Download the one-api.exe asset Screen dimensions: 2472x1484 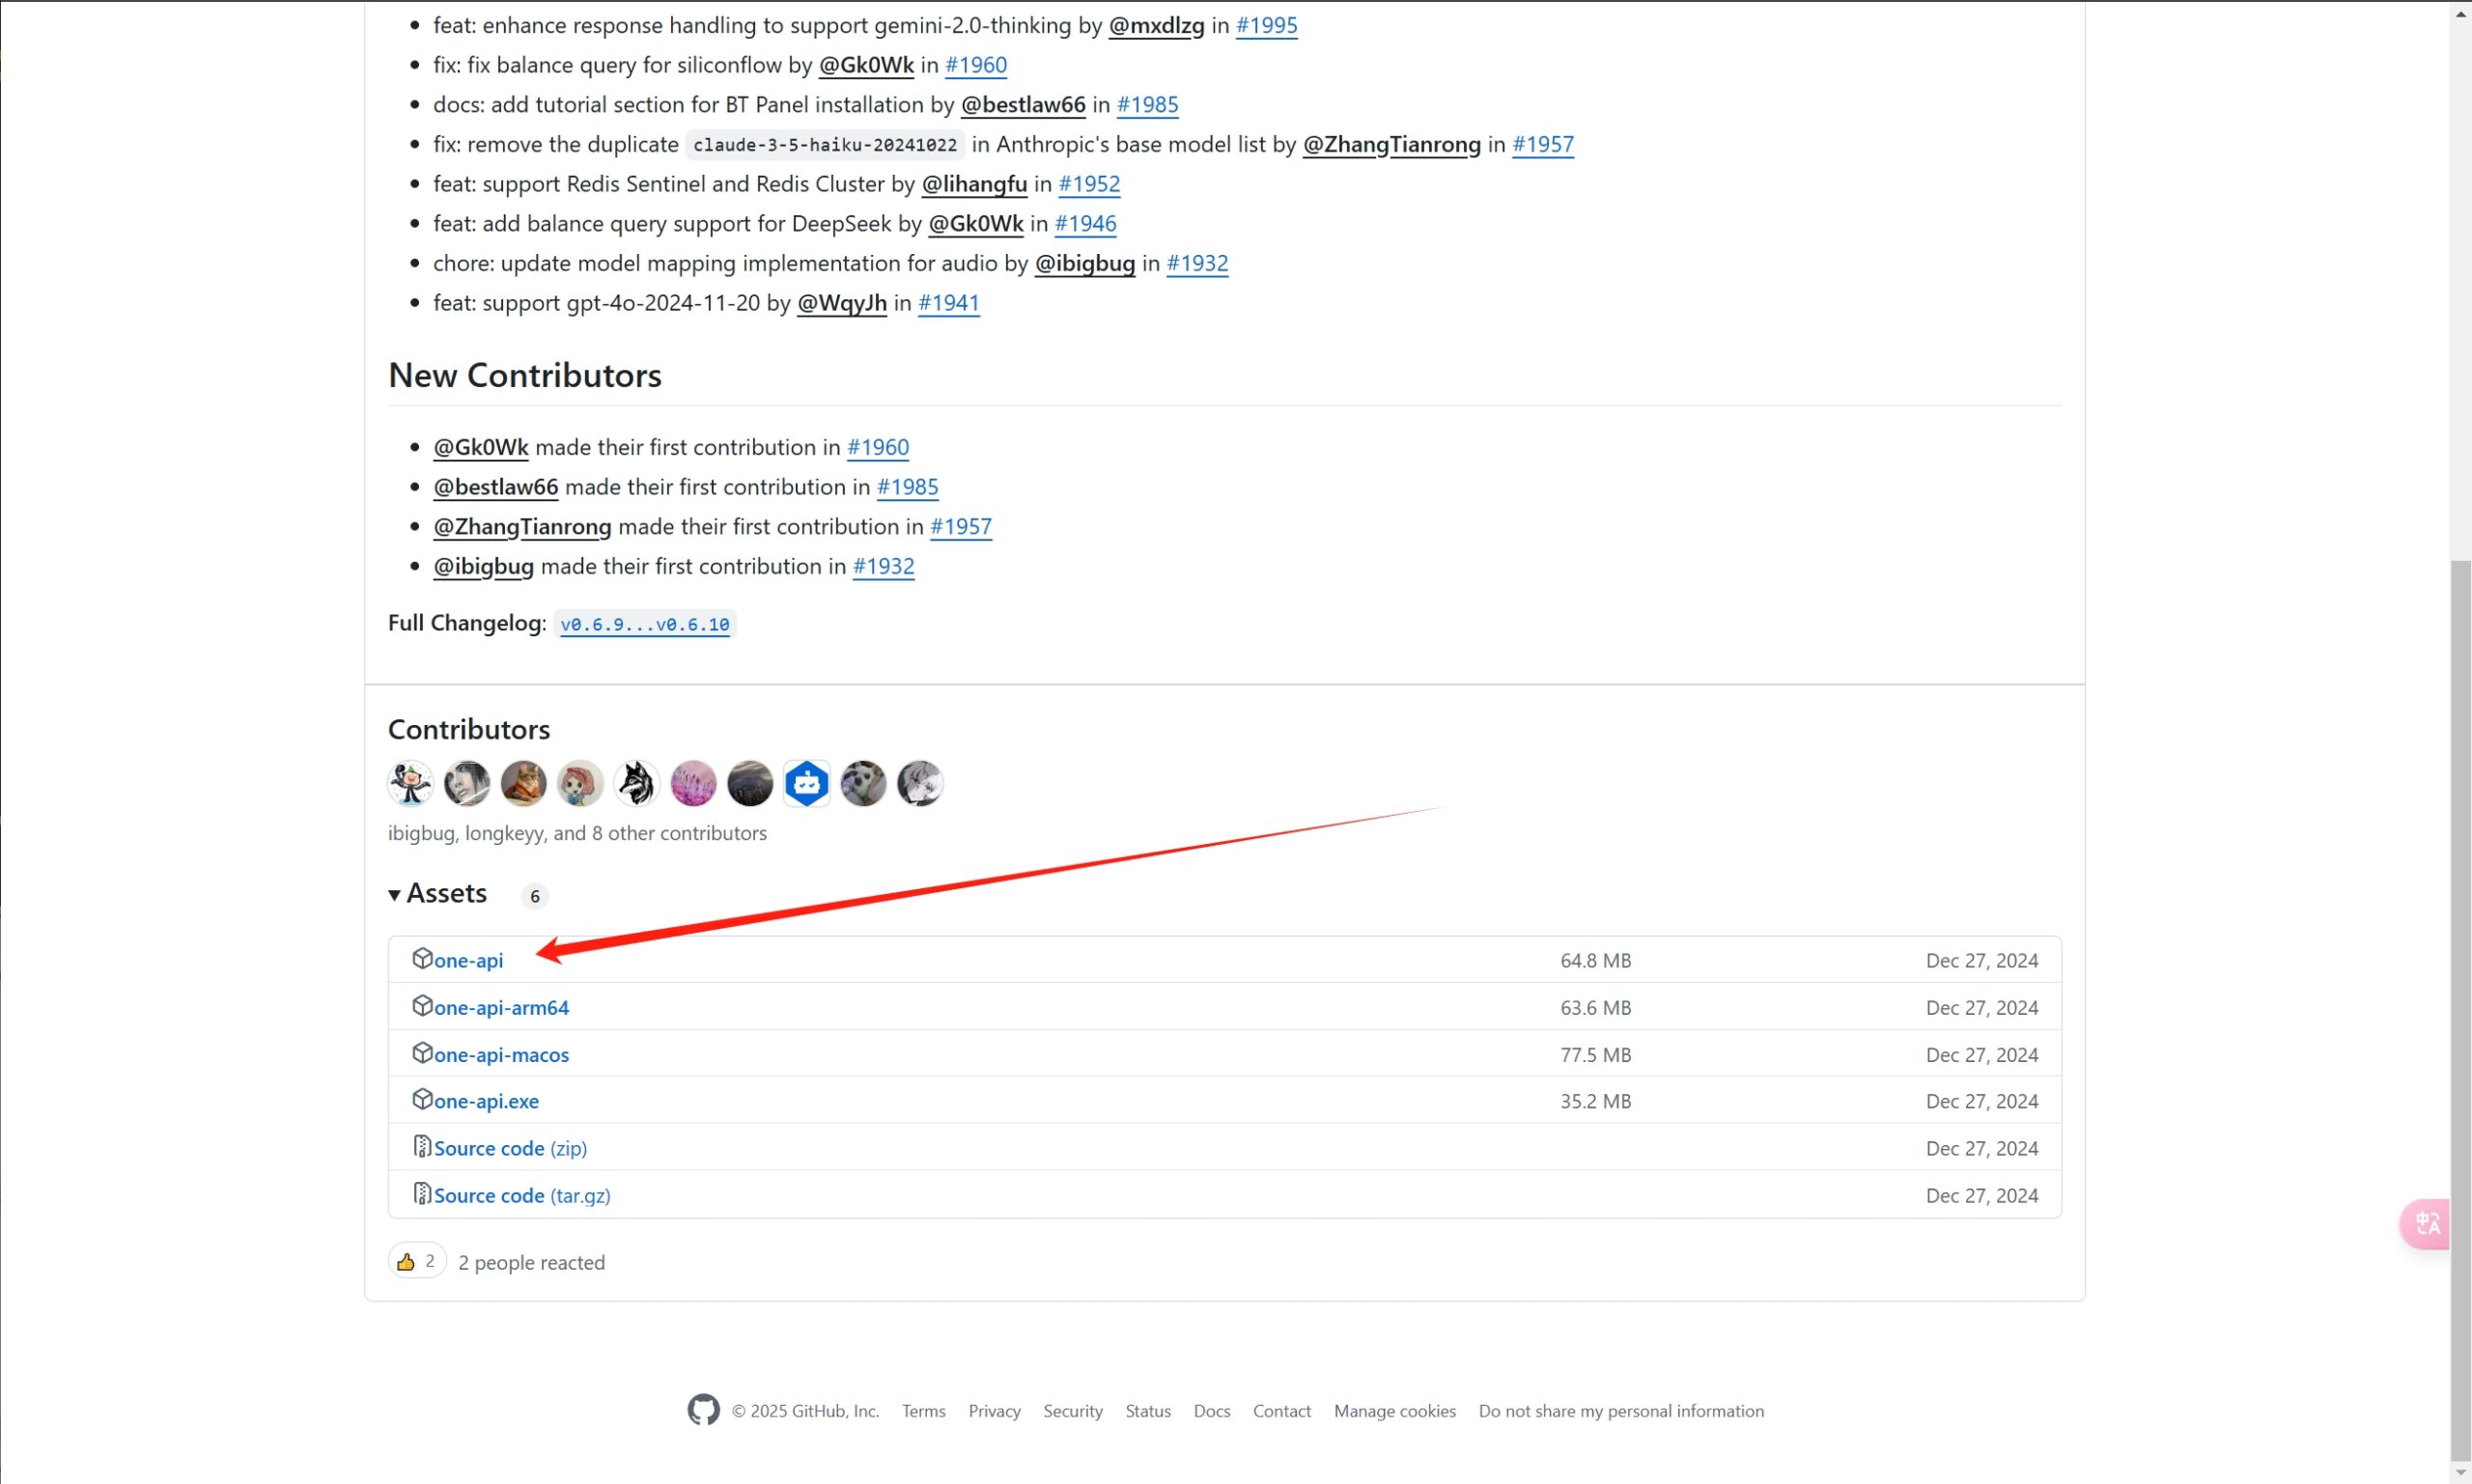[x=486, y=1101]
